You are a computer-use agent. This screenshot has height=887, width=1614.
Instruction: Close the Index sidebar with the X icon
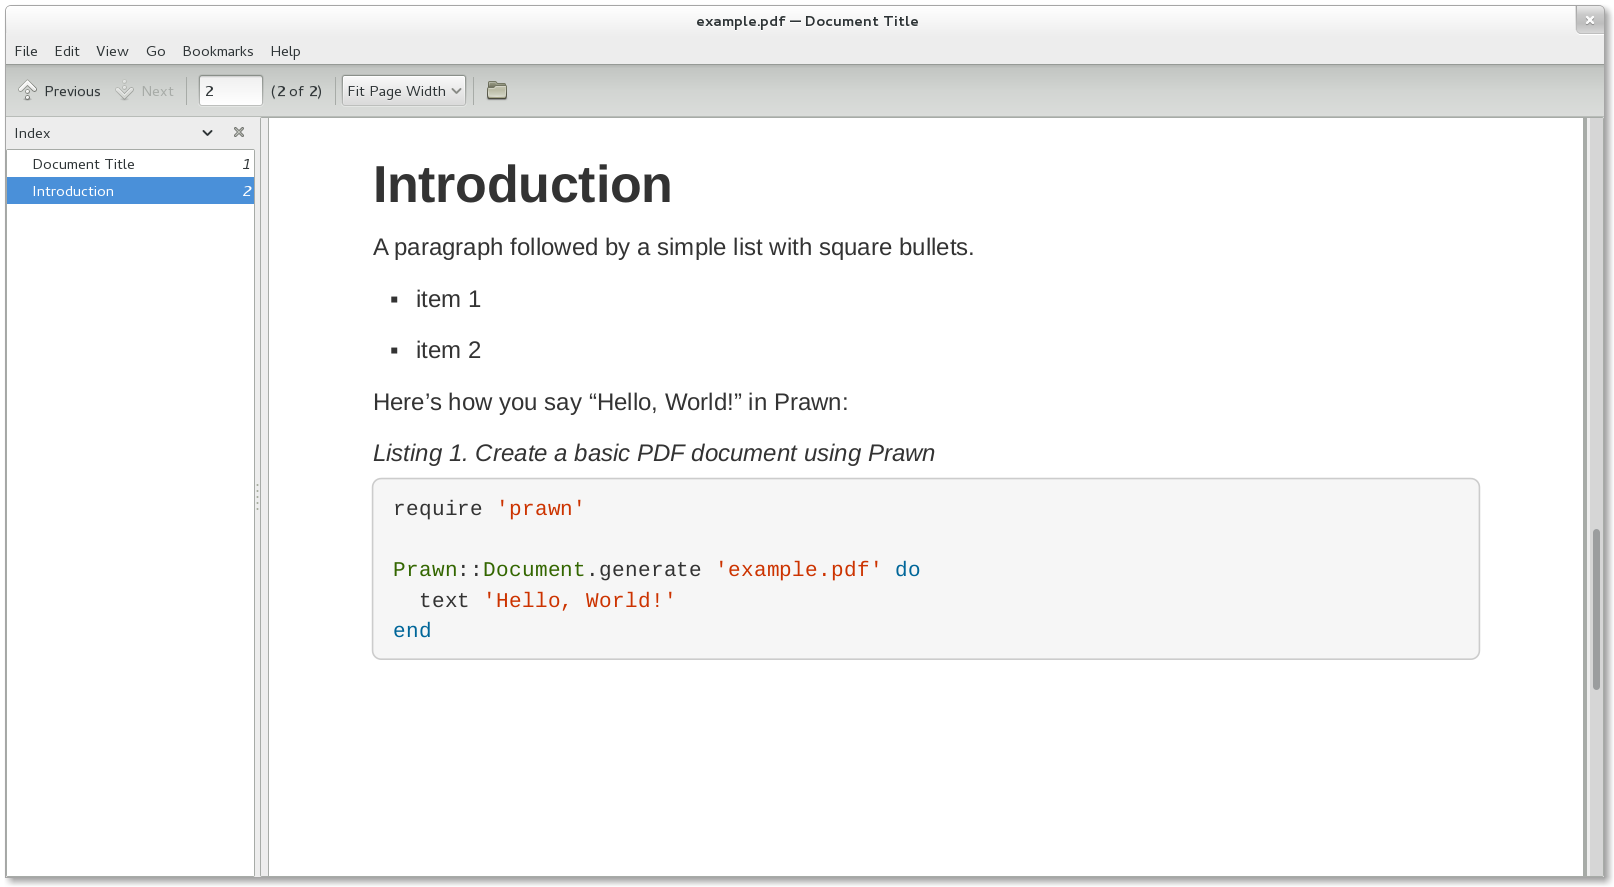point(239,132)
